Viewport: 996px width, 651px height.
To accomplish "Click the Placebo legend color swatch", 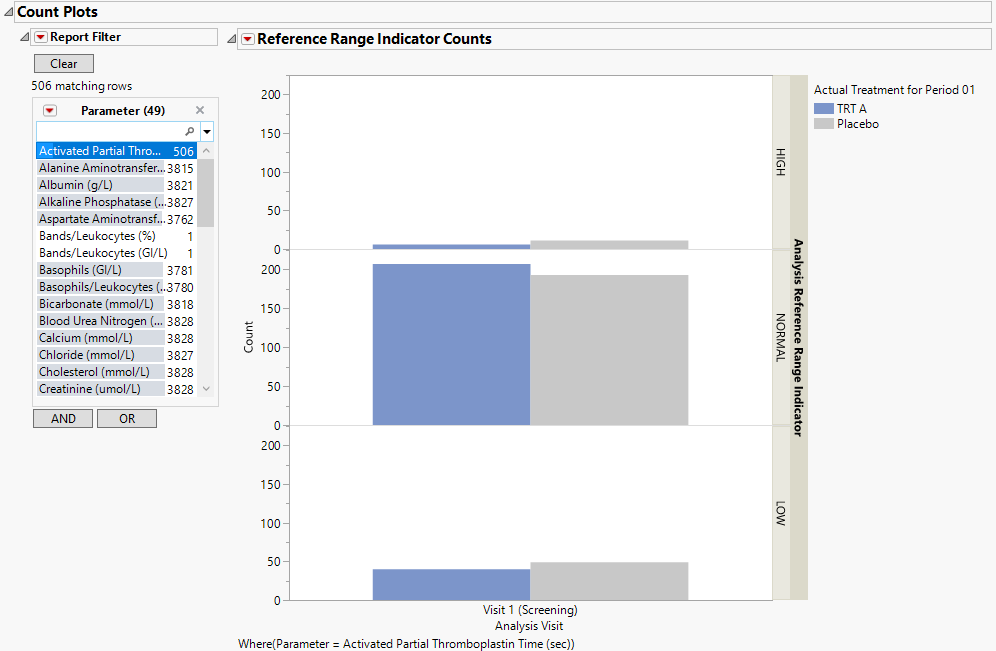I will pyautogui.click(x=823, y=124).
